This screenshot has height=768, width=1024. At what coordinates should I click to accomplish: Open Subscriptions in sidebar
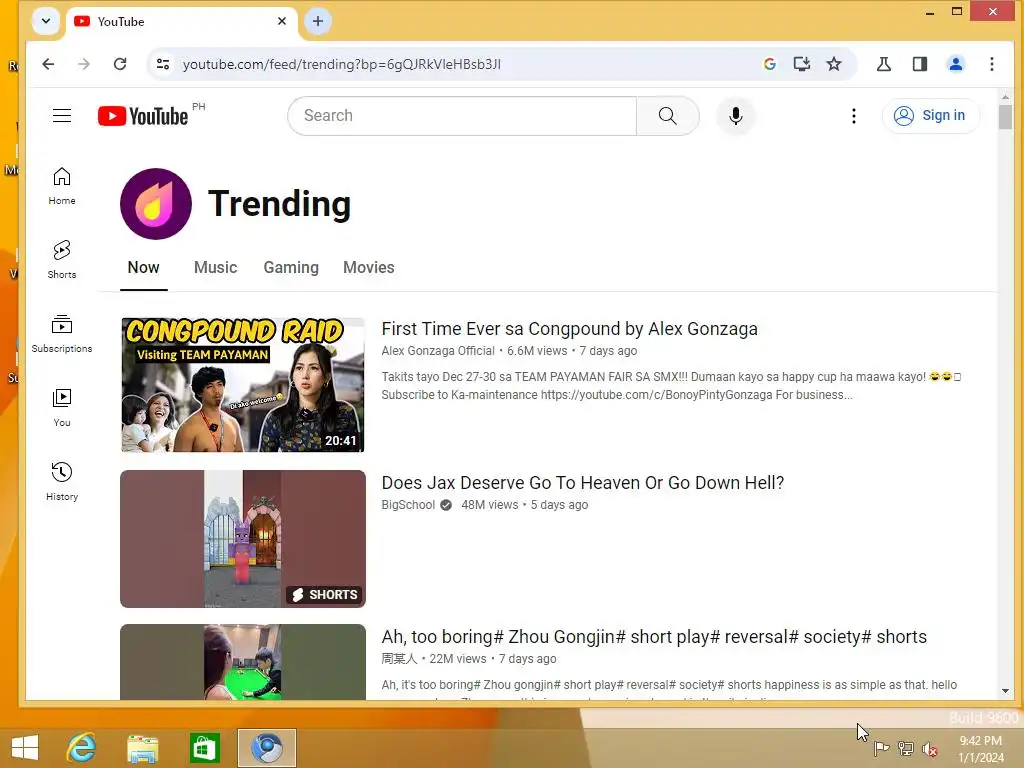(x=62, y=334)
